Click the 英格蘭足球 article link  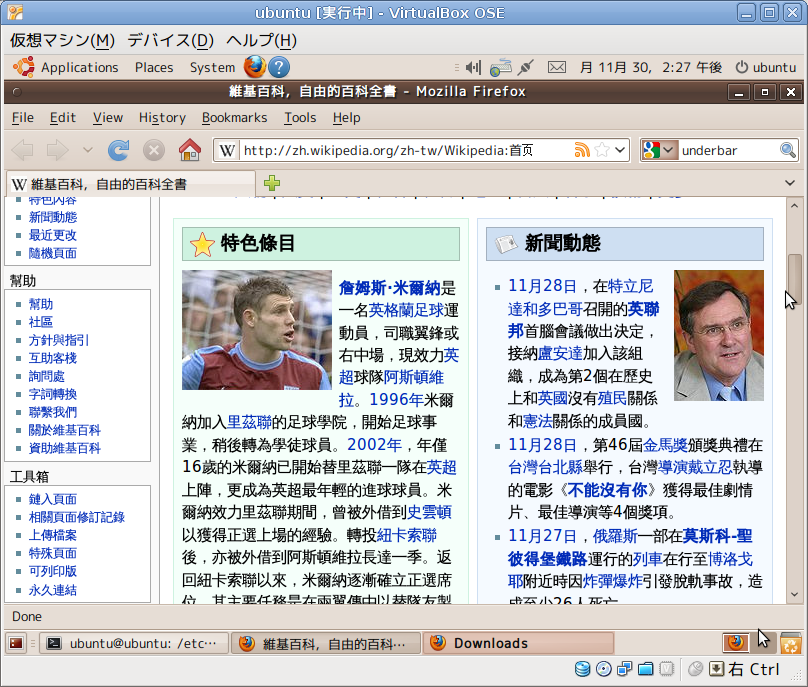click(406, 309)
